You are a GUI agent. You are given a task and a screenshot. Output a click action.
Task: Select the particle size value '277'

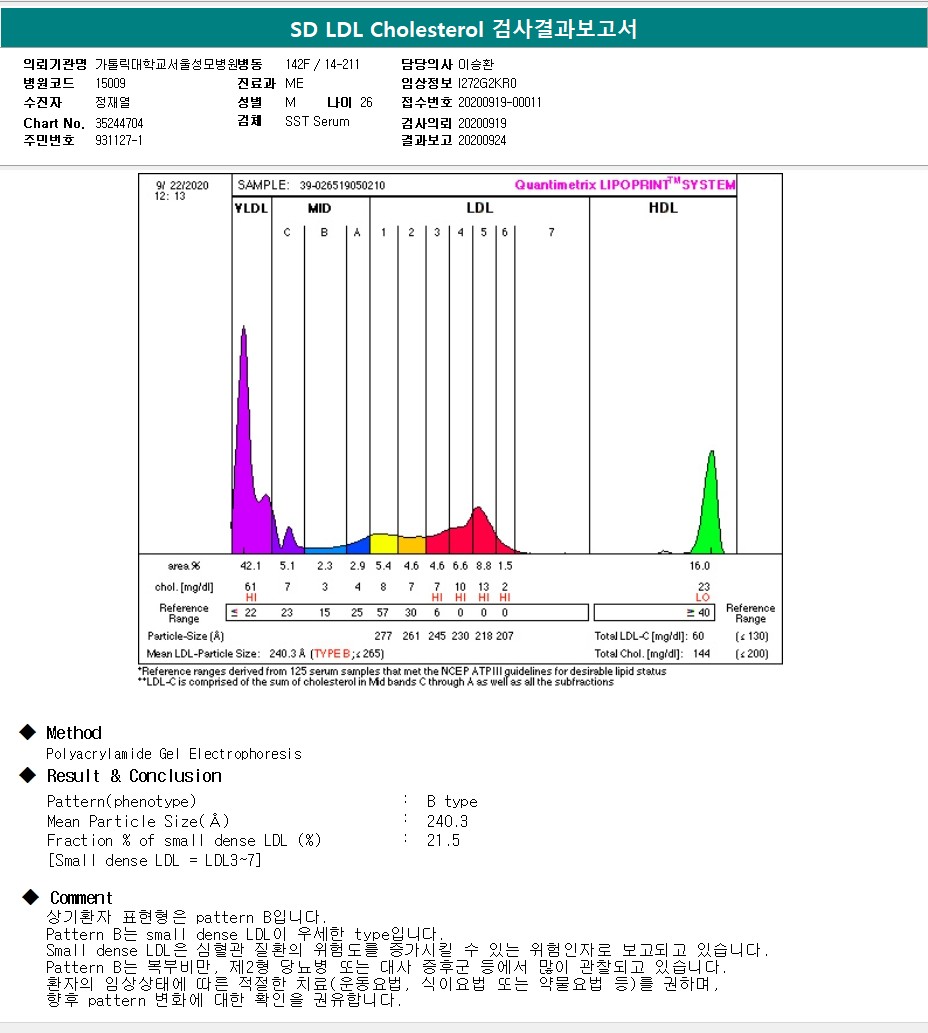383,636
